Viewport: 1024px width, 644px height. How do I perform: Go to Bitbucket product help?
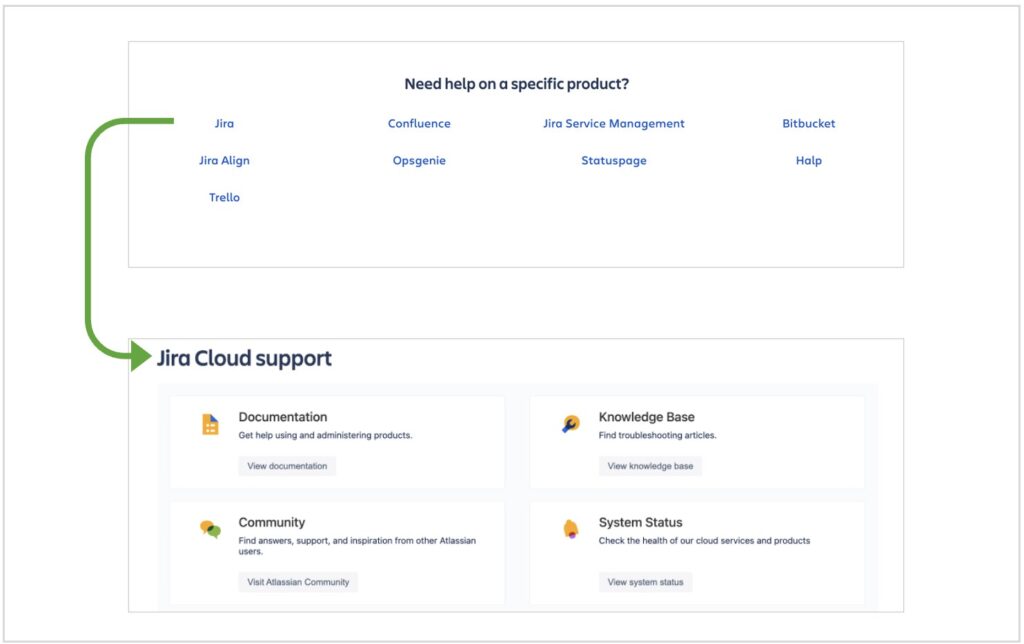tap(808, 123)
